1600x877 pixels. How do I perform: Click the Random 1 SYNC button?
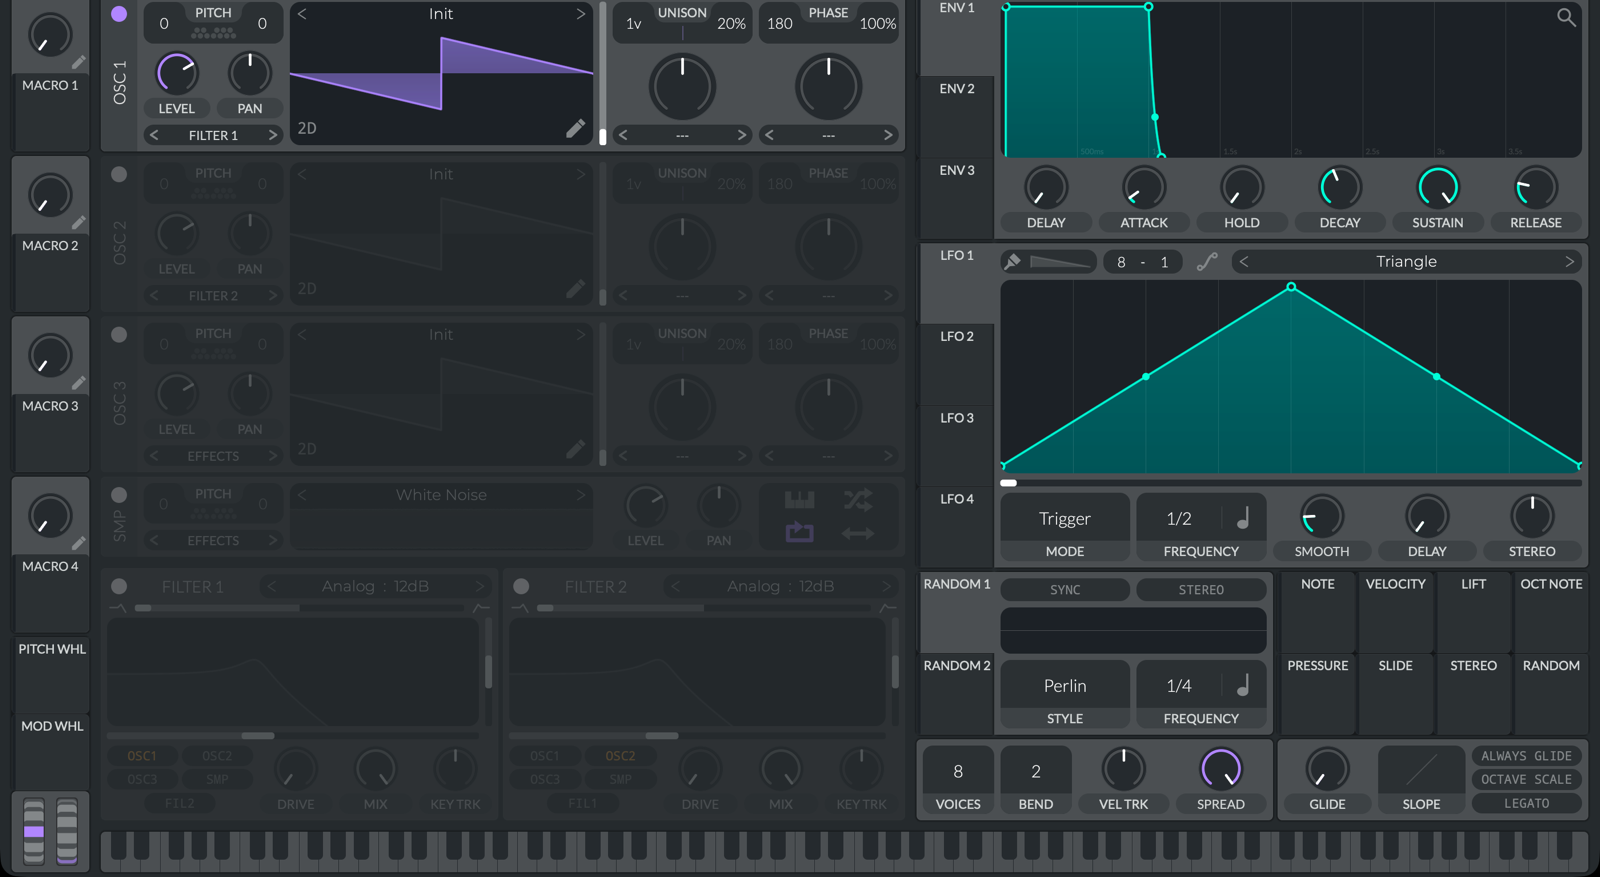coord(1065,590)
